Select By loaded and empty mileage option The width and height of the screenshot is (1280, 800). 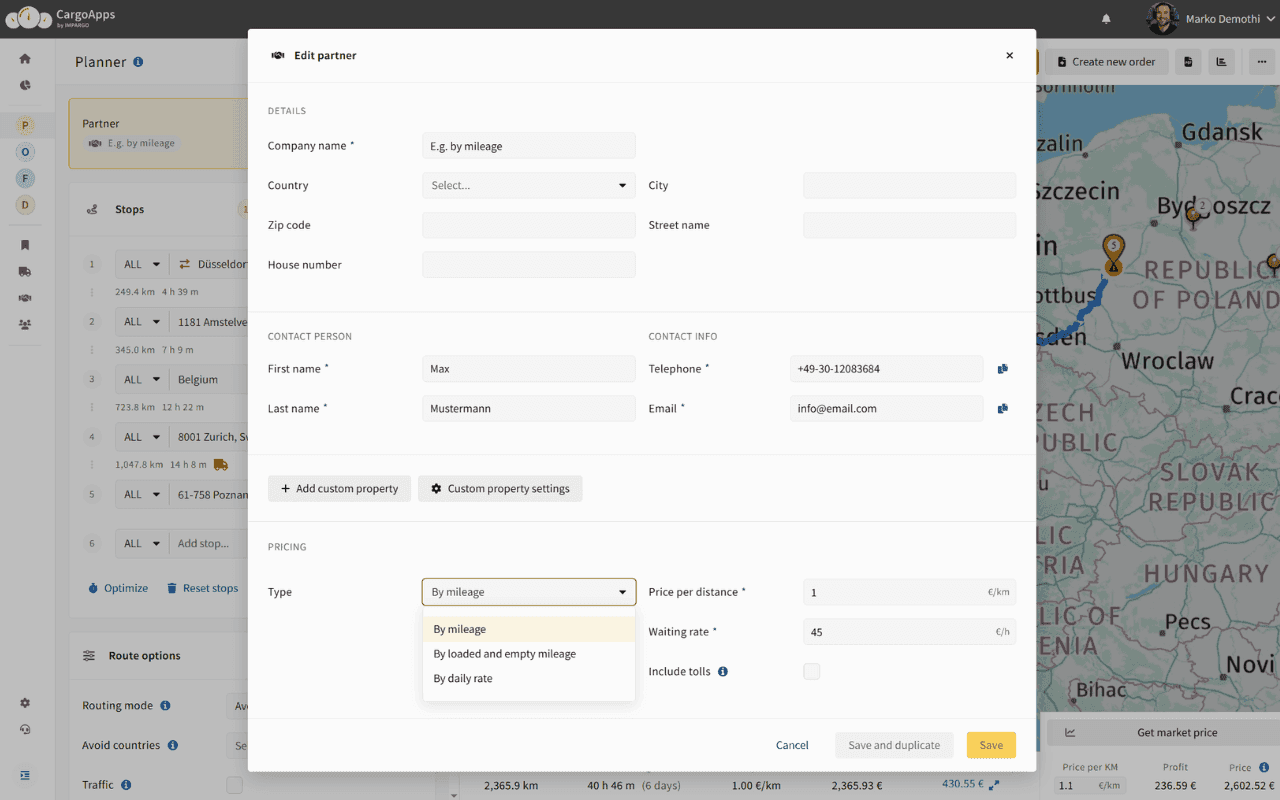505,654
